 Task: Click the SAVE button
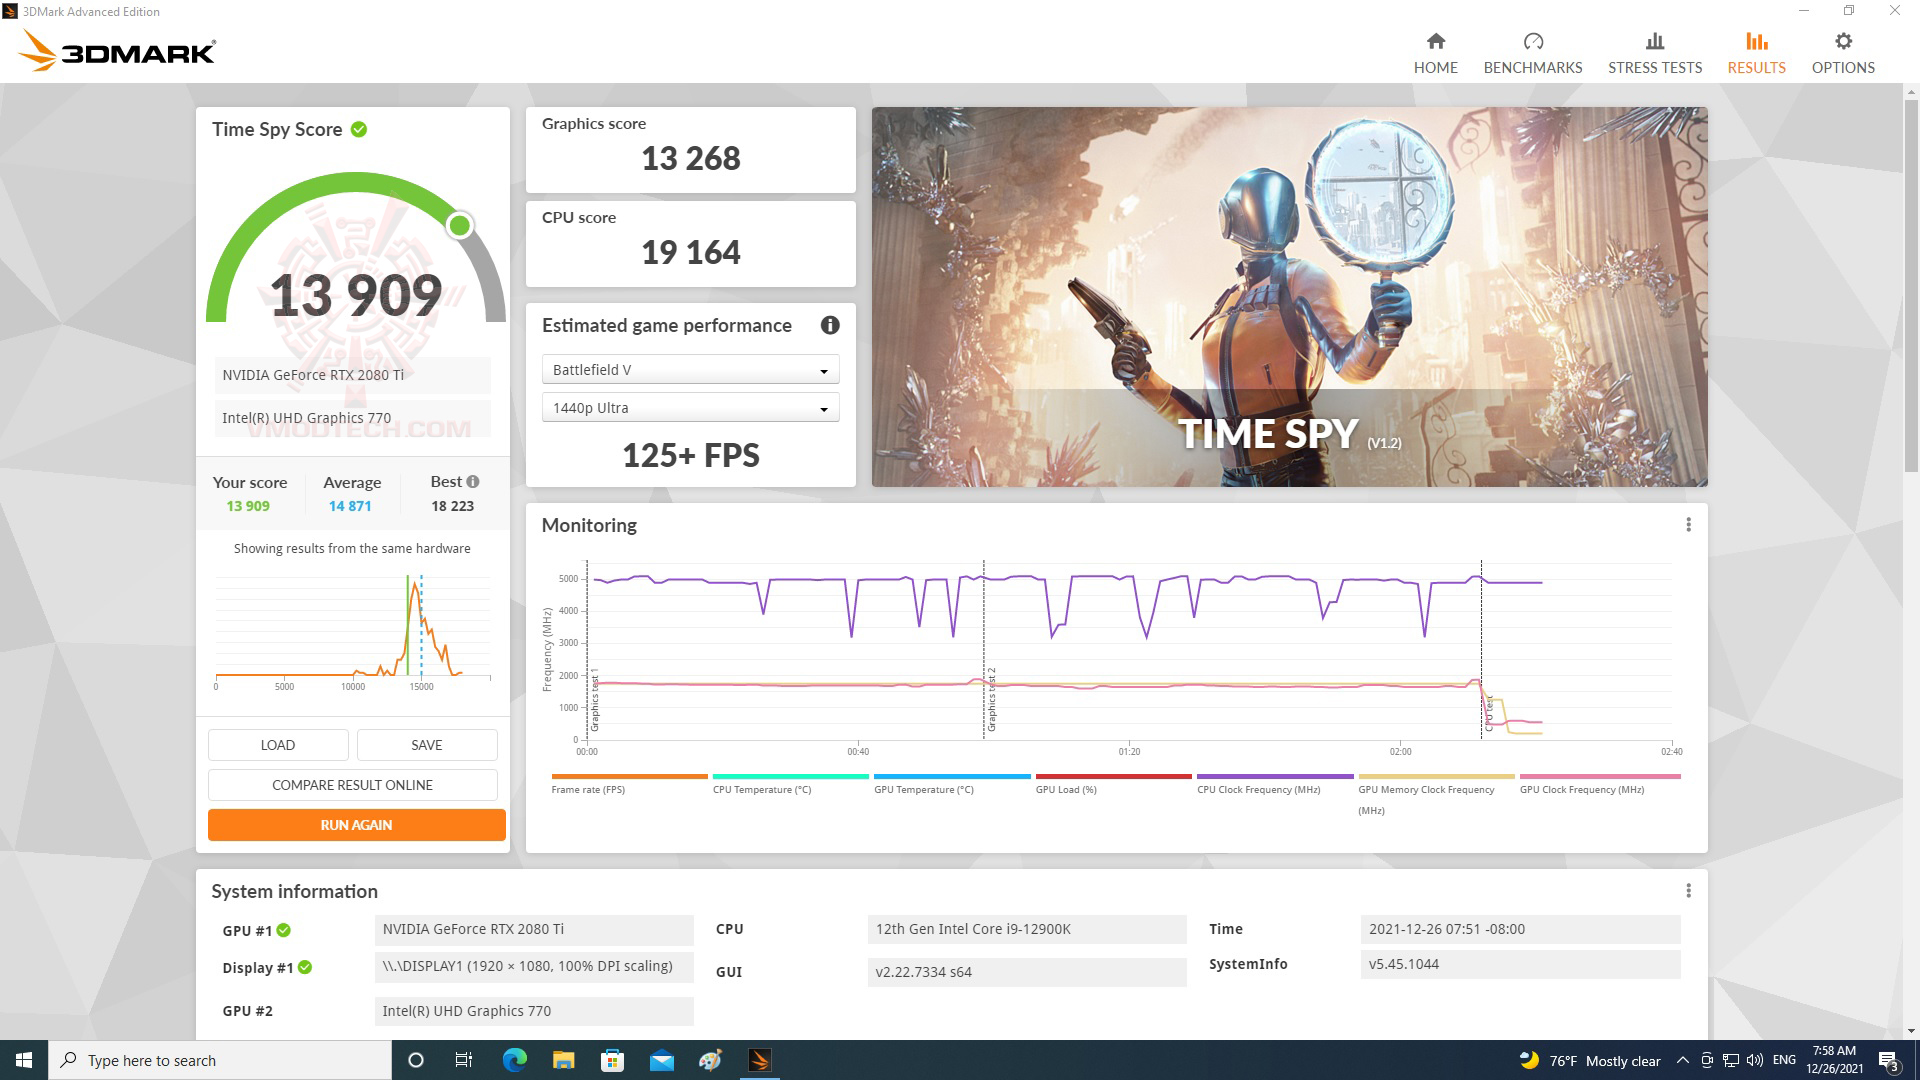(426, 744)
